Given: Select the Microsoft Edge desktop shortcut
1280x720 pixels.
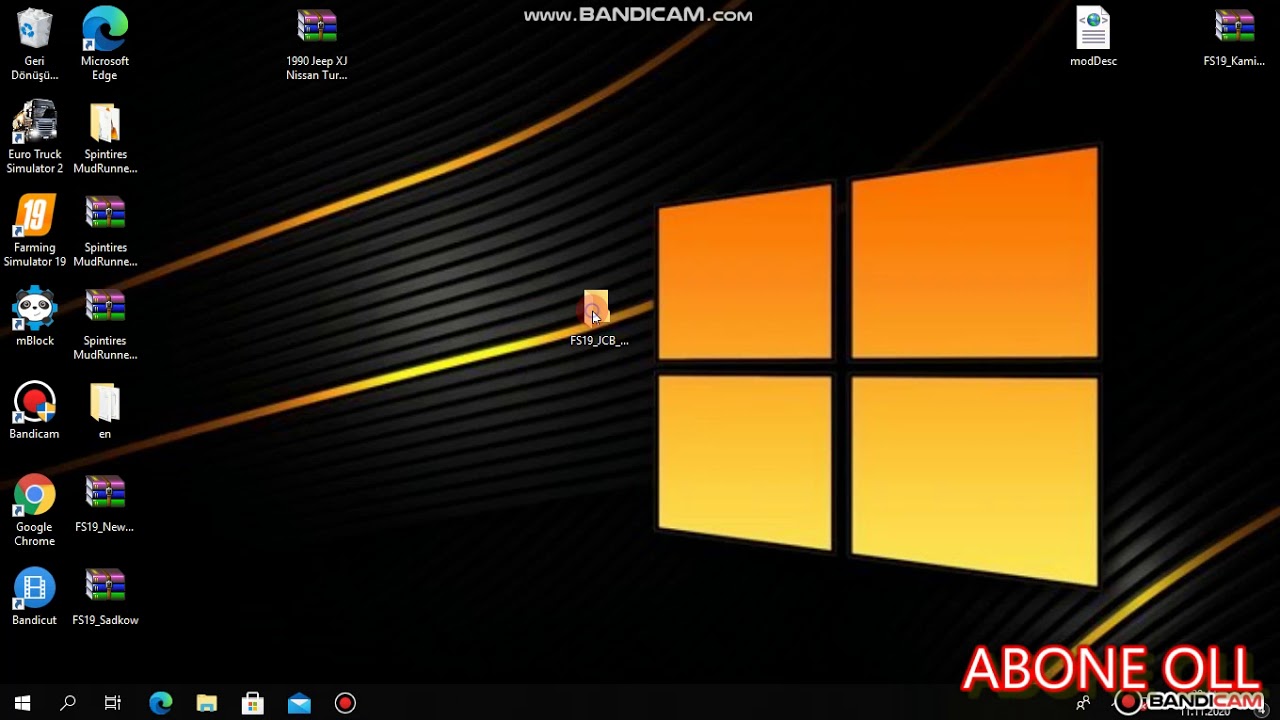Looking at the screenshot, I should click(105, 30).
